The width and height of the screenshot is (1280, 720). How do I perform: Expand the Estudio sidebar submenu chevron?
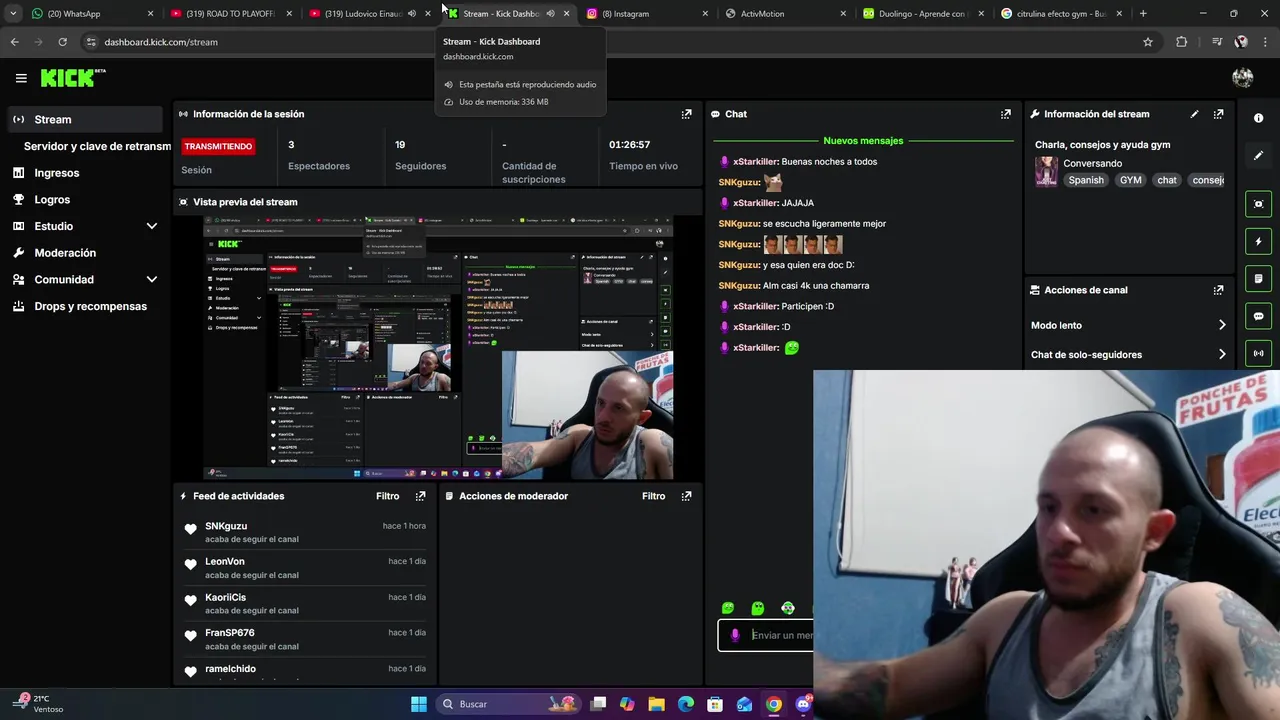152,227
